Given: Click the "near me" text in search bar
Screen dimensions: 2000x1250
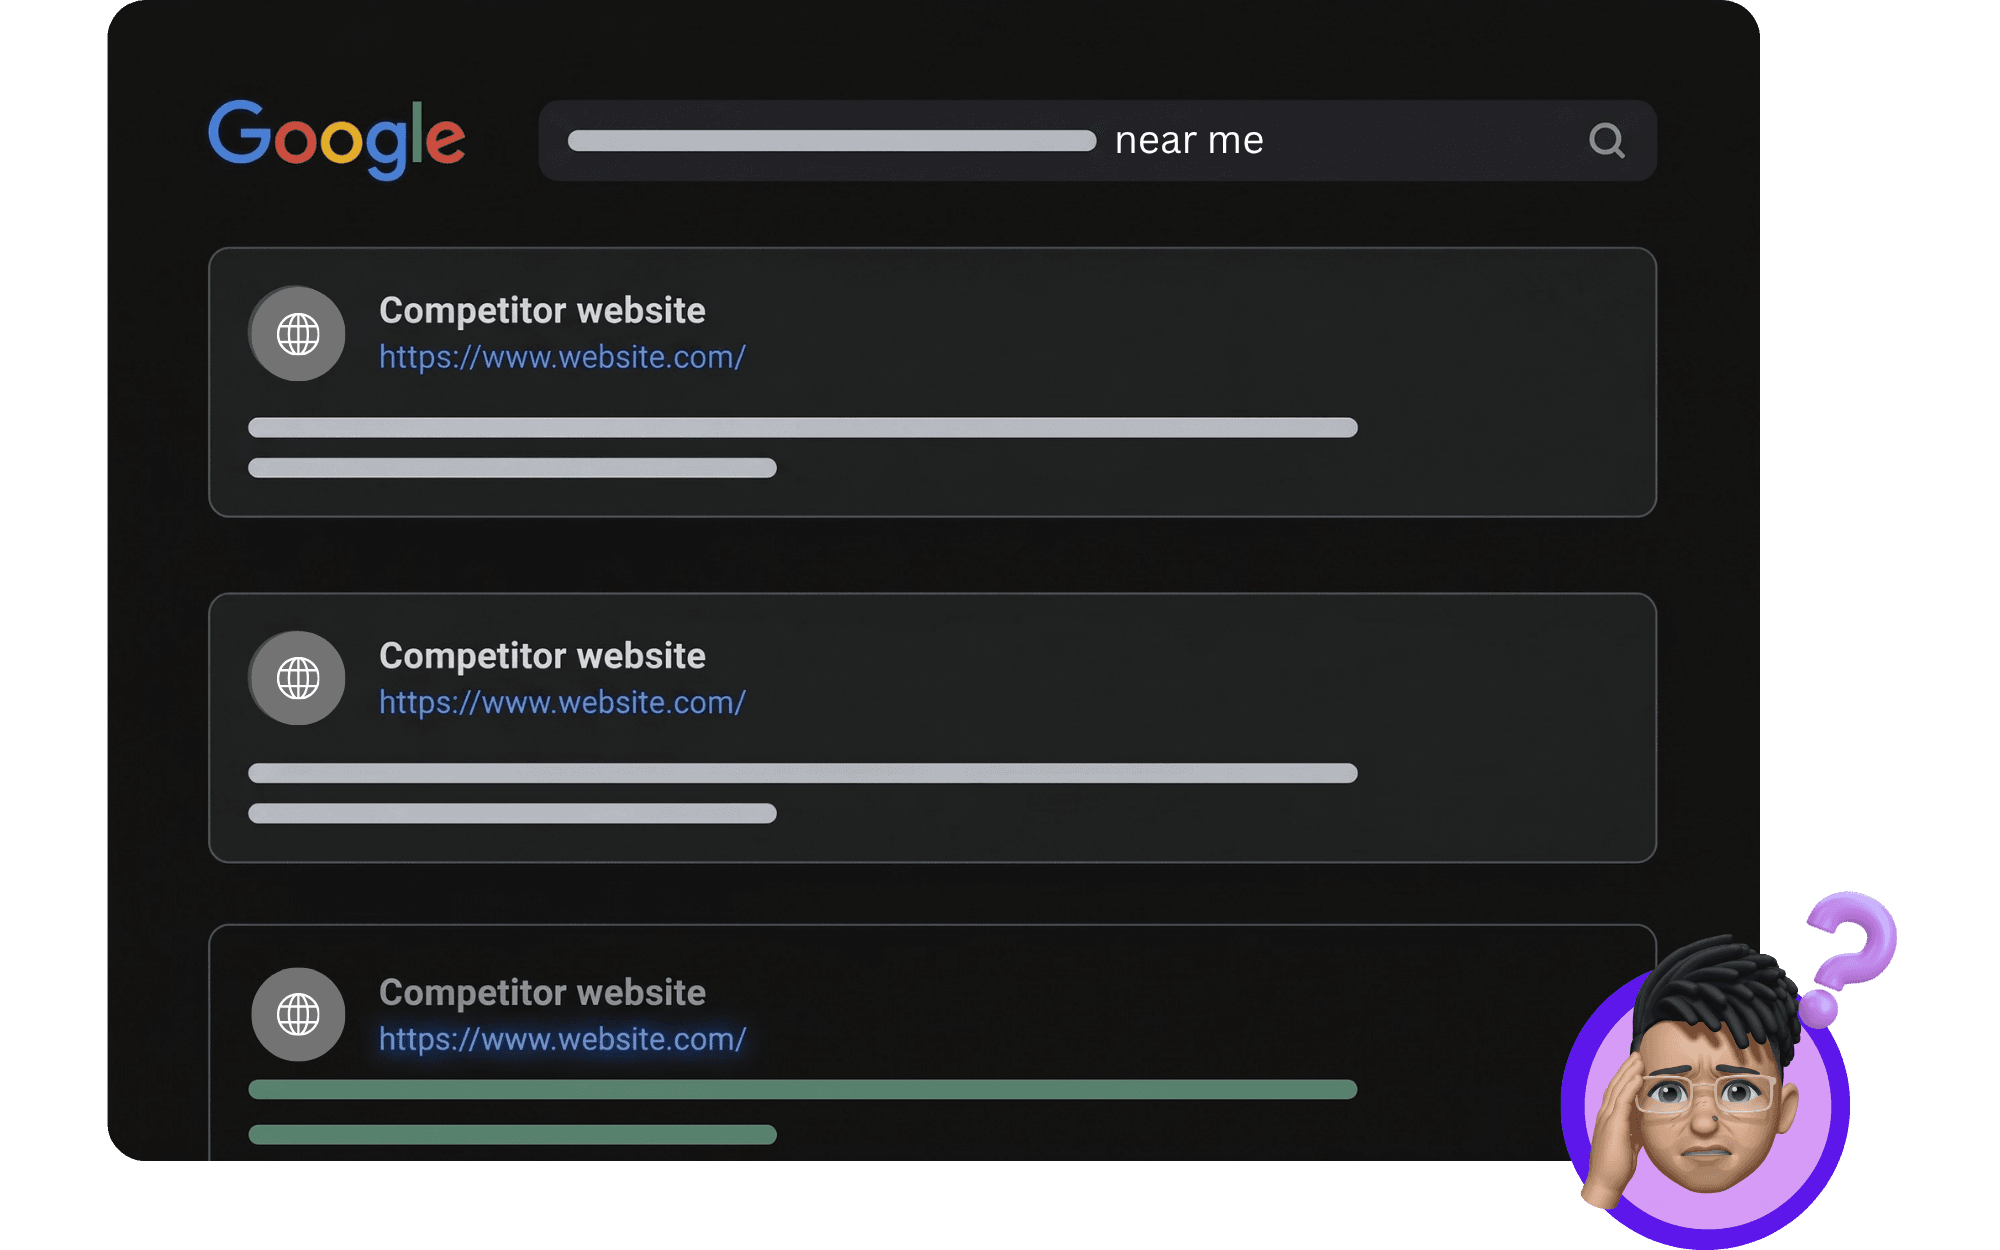Looking at the screenshot, I should (x=1189, y=141).
